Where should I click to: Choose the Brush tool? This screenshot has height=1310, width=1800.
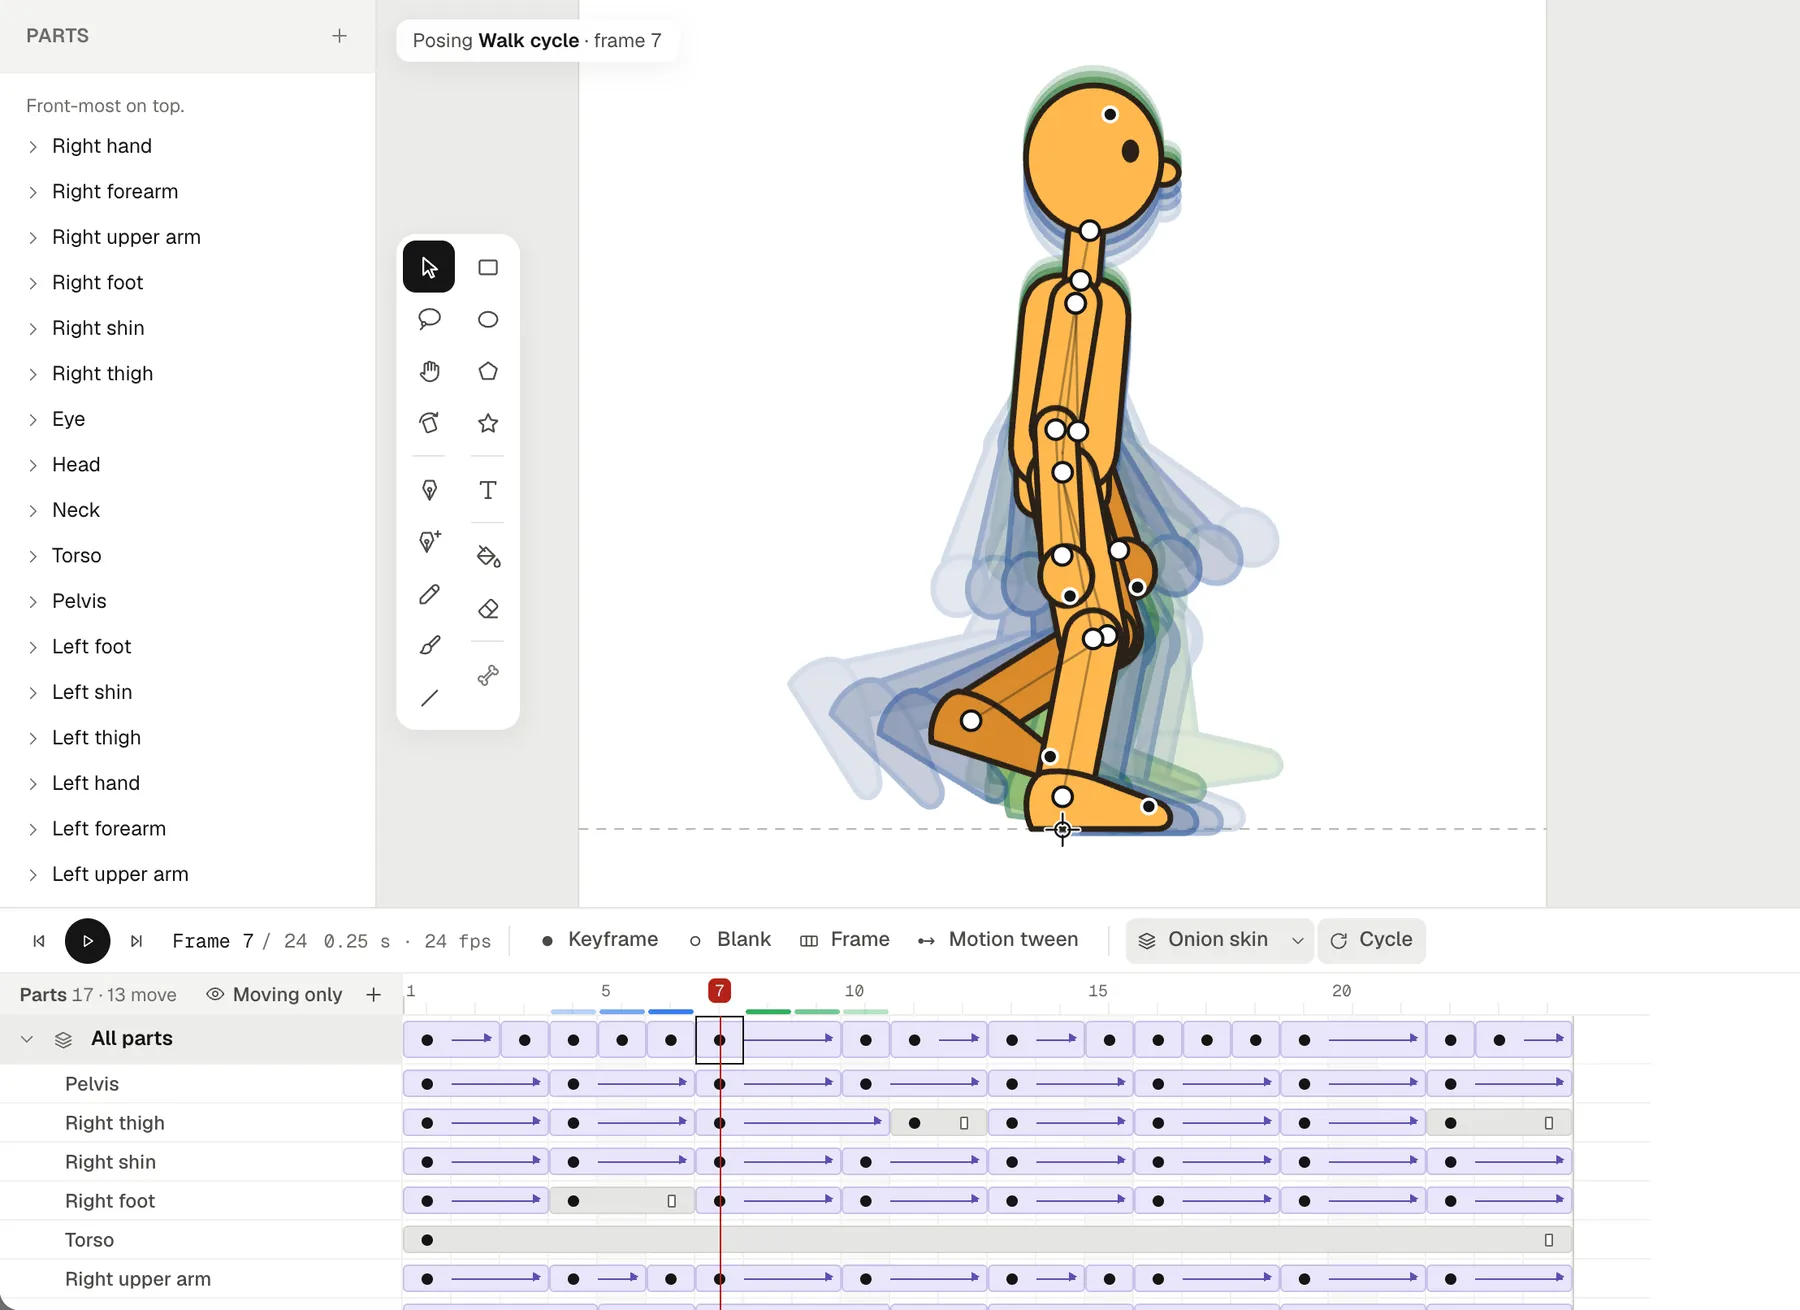(429, 646)
